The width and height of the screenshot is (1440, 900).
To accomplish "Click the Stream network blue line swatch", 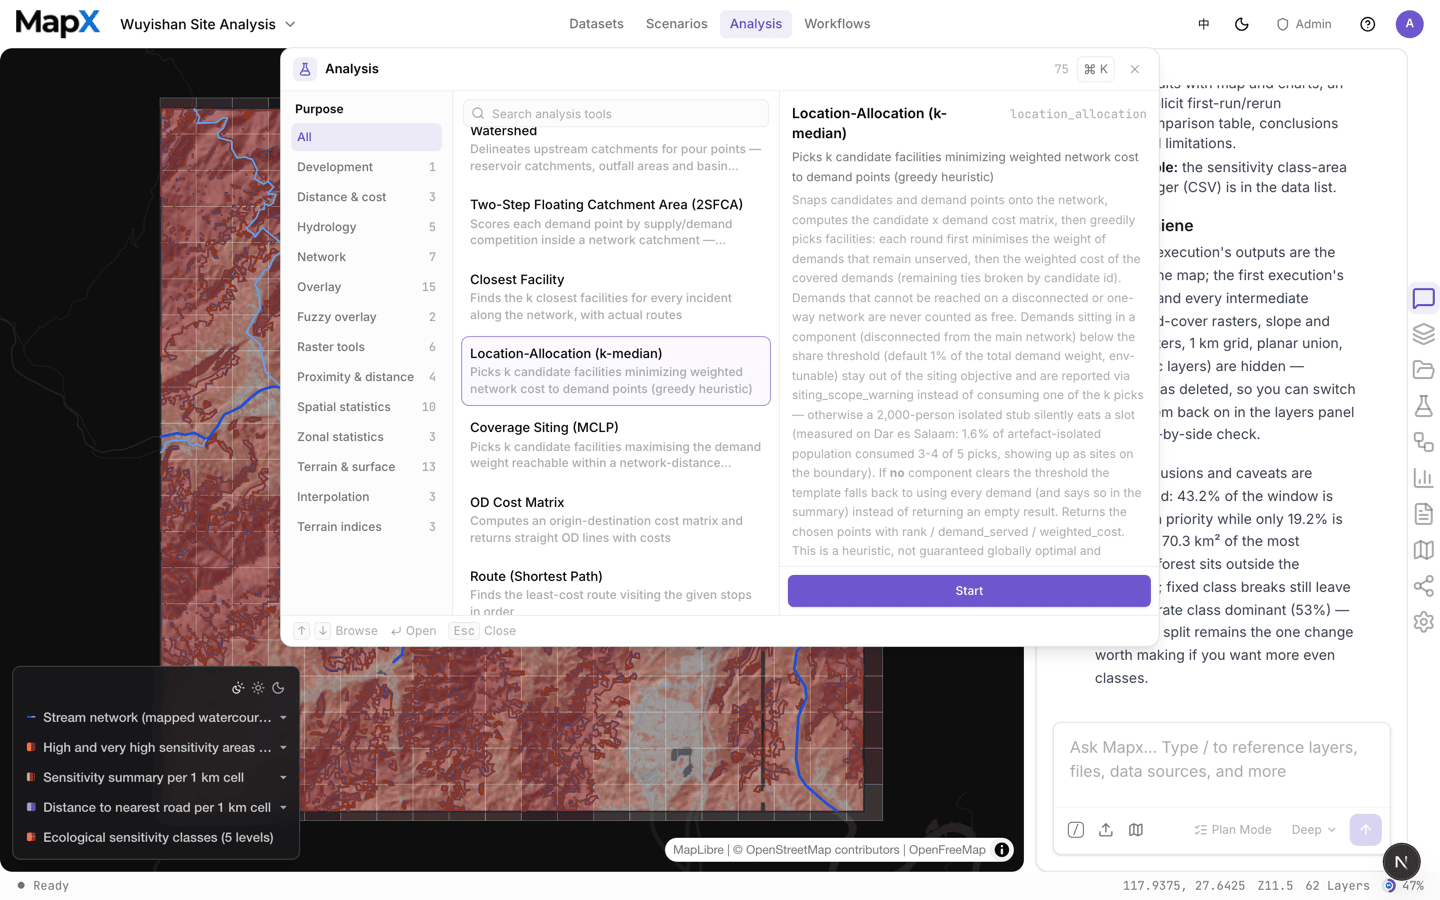I will pos(31,718).
